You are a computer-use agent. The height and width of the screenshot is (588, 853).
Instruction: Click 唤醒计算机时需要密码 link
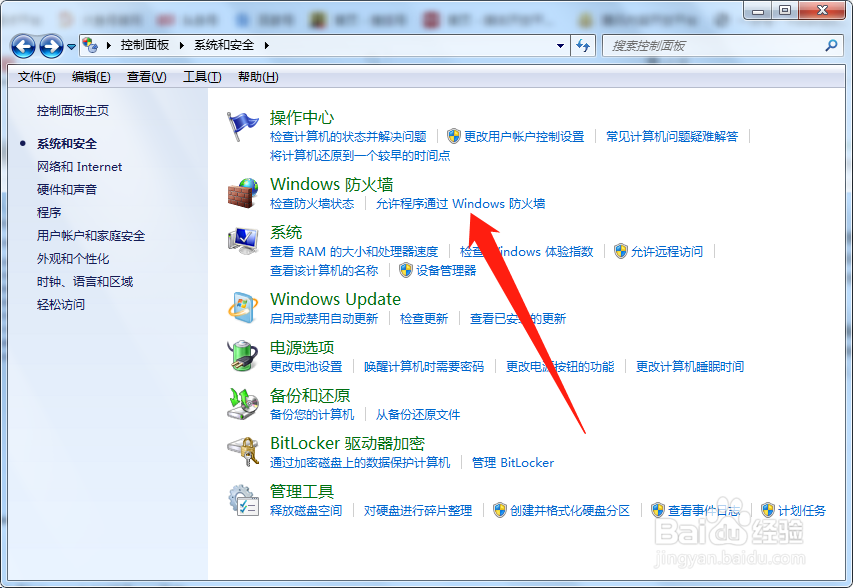point(424,366)
